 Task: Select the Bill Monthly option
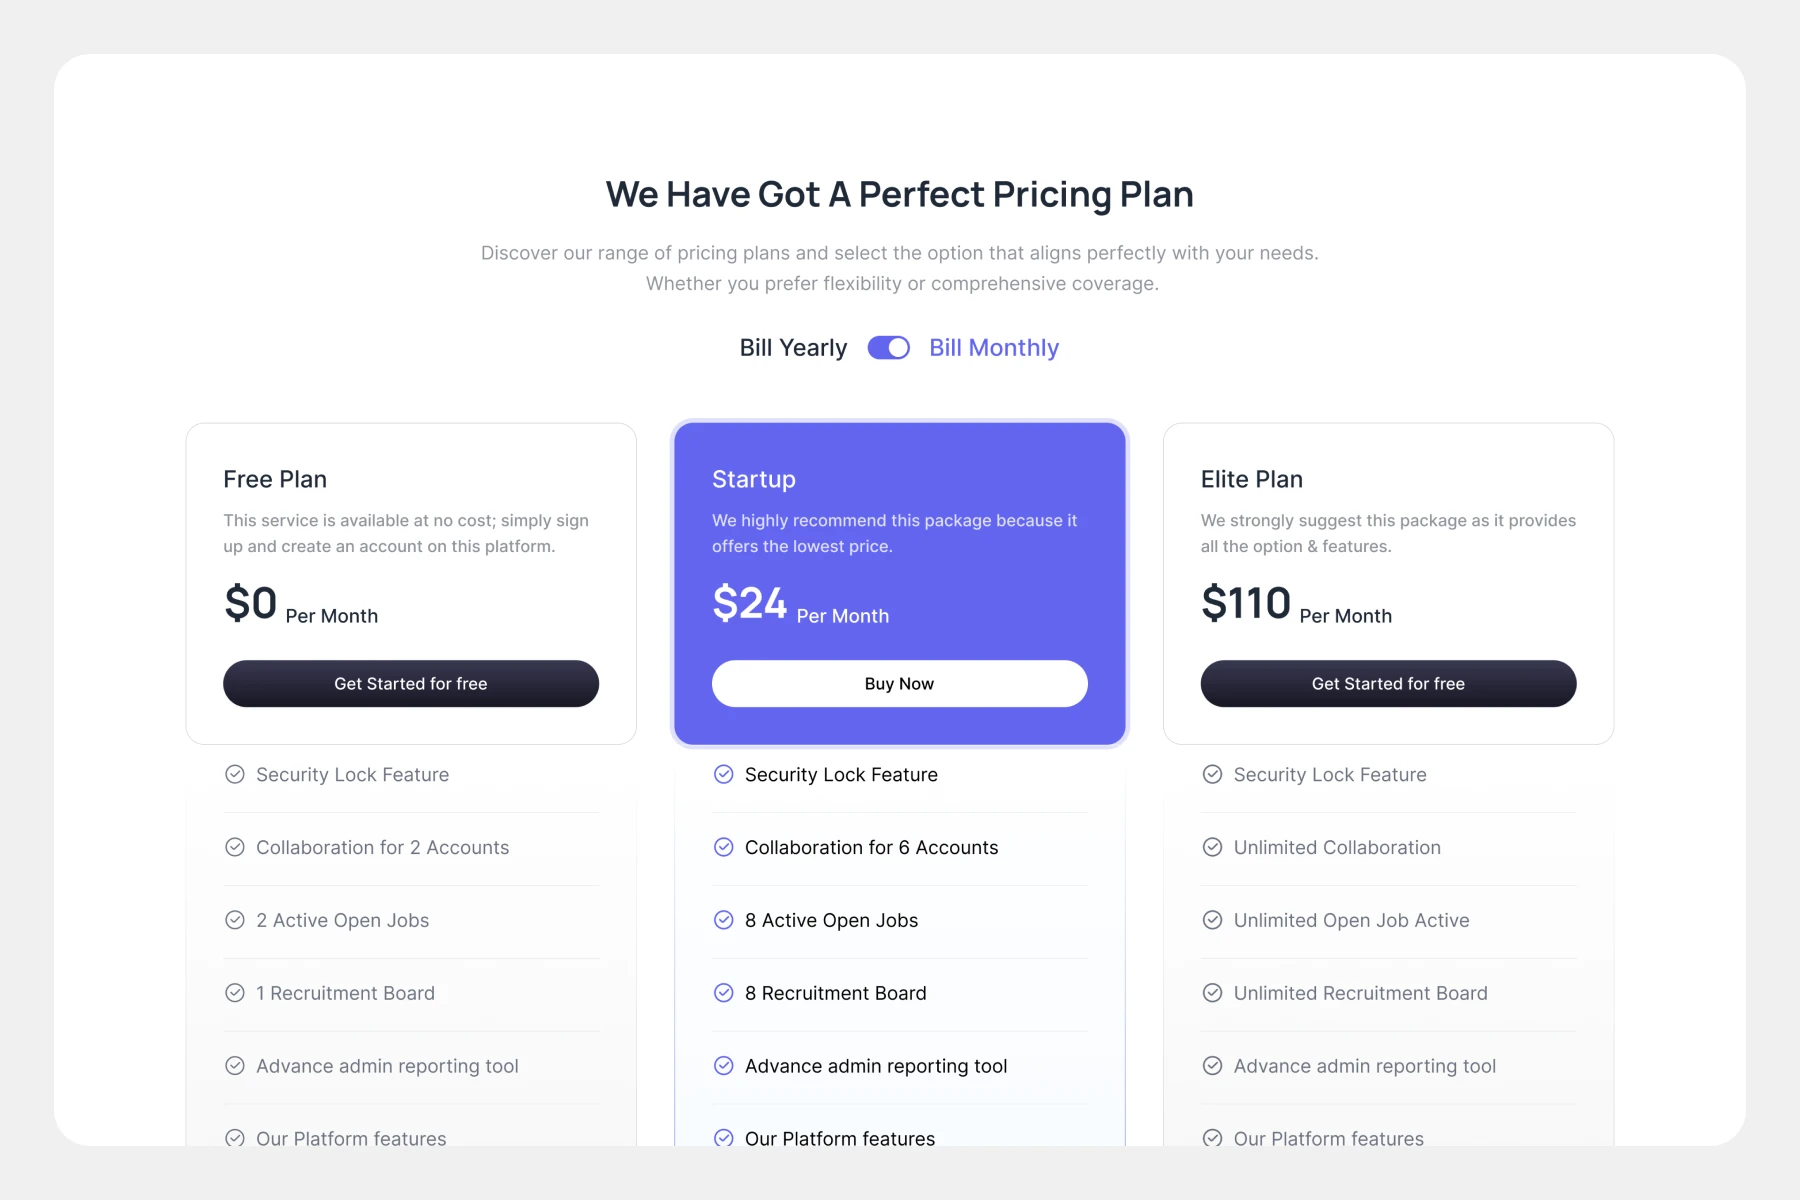coord(993,347)
